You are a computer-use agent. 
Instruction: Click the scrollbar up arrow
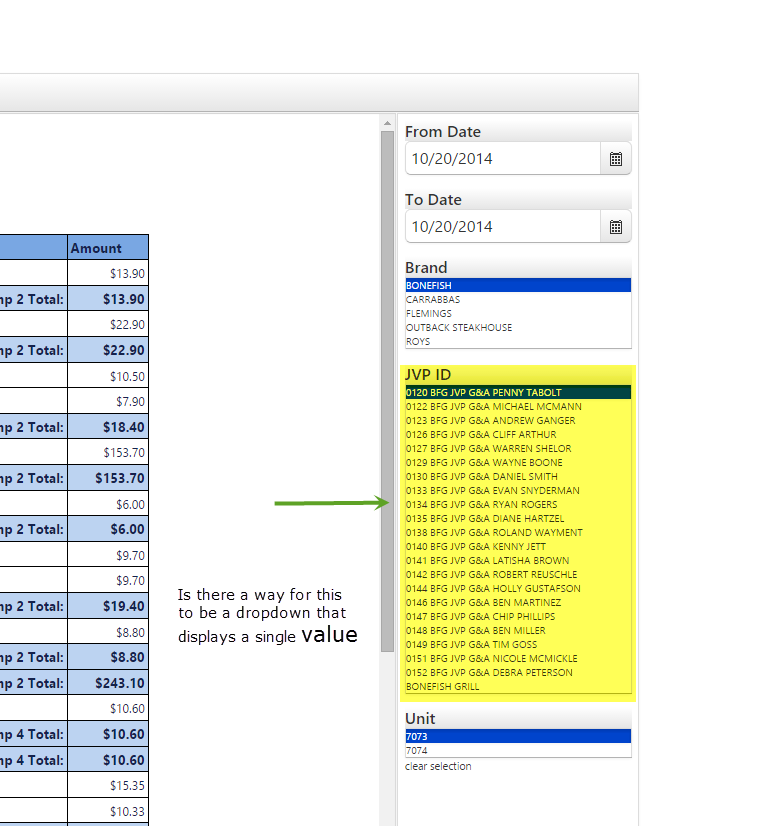(388, 123)
